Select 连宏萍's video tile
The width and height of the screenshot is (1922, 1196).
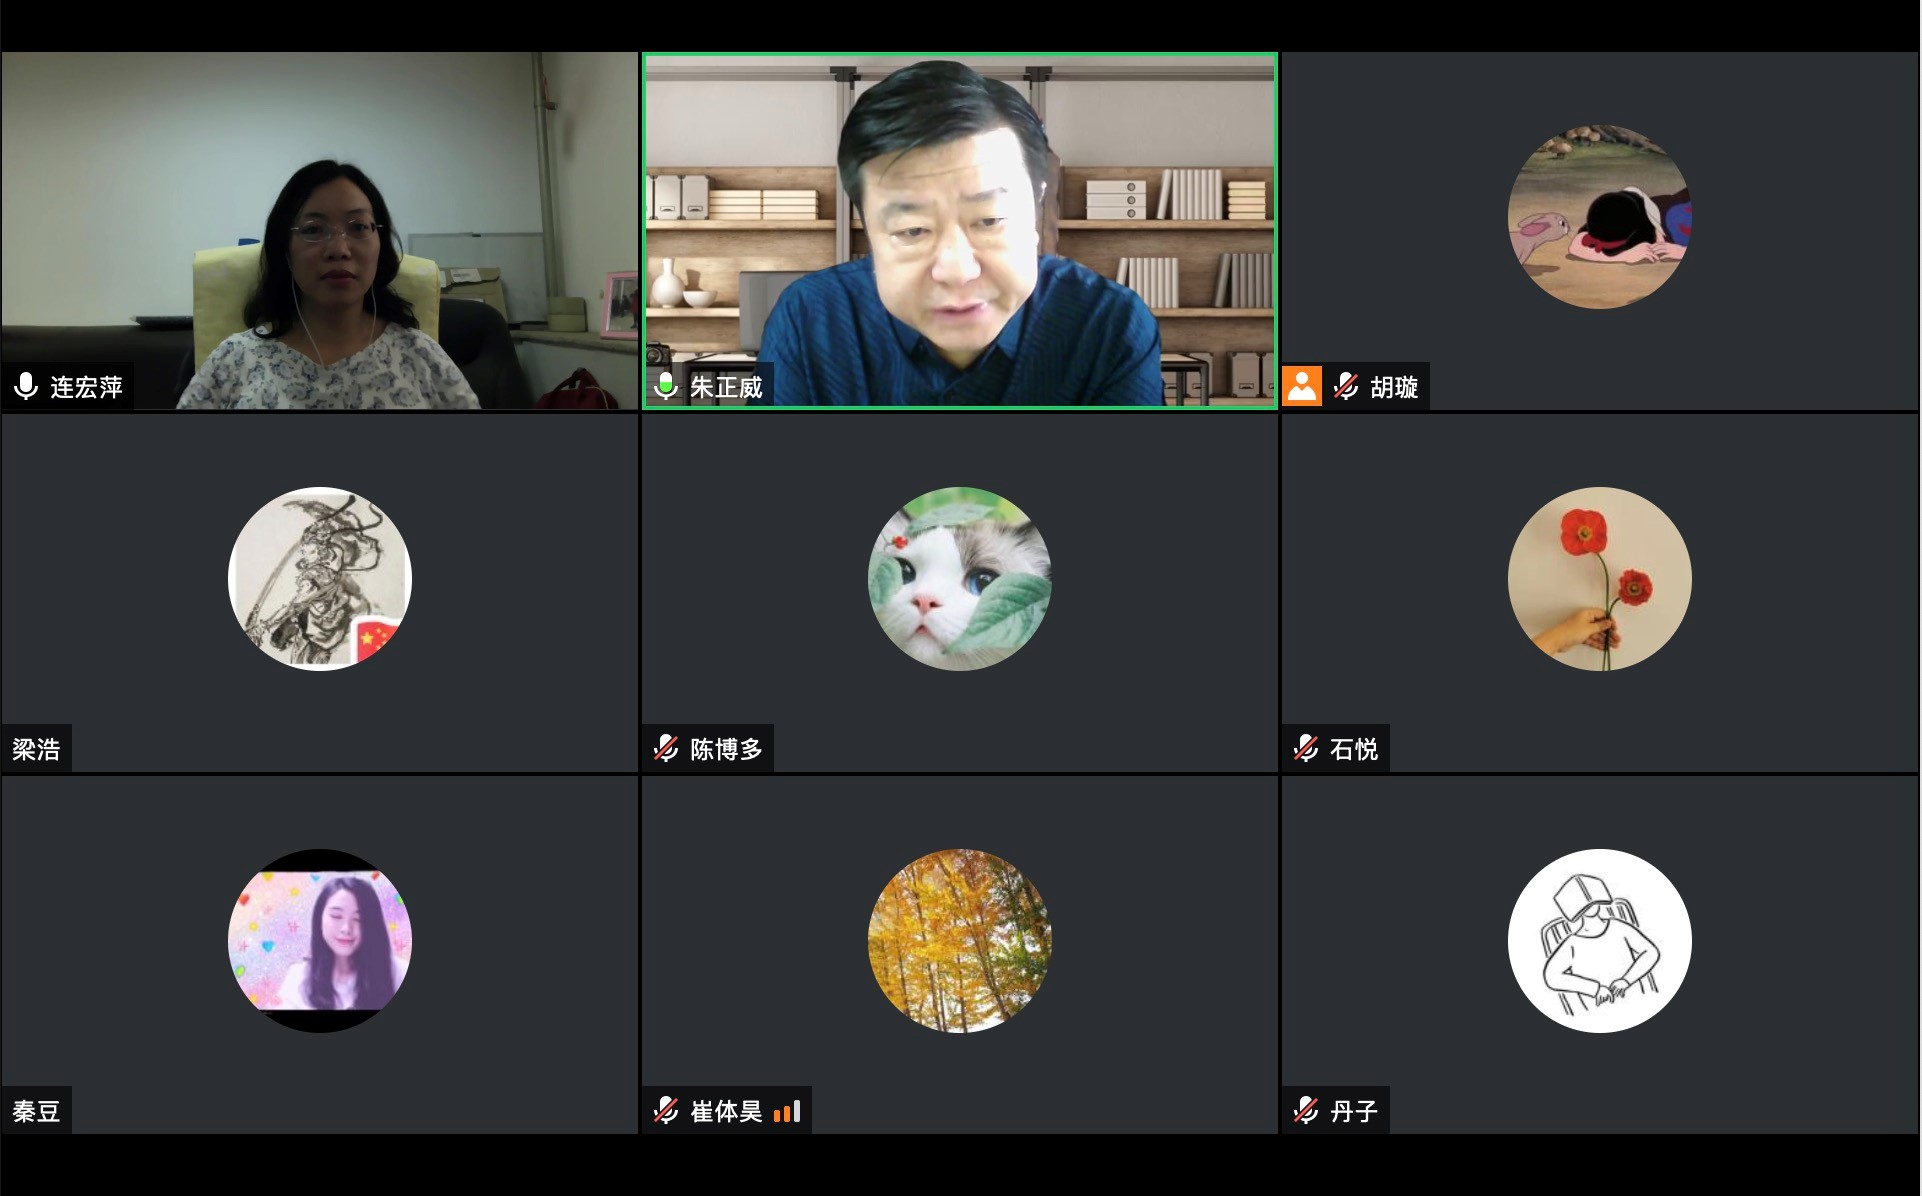pos(320,231)
